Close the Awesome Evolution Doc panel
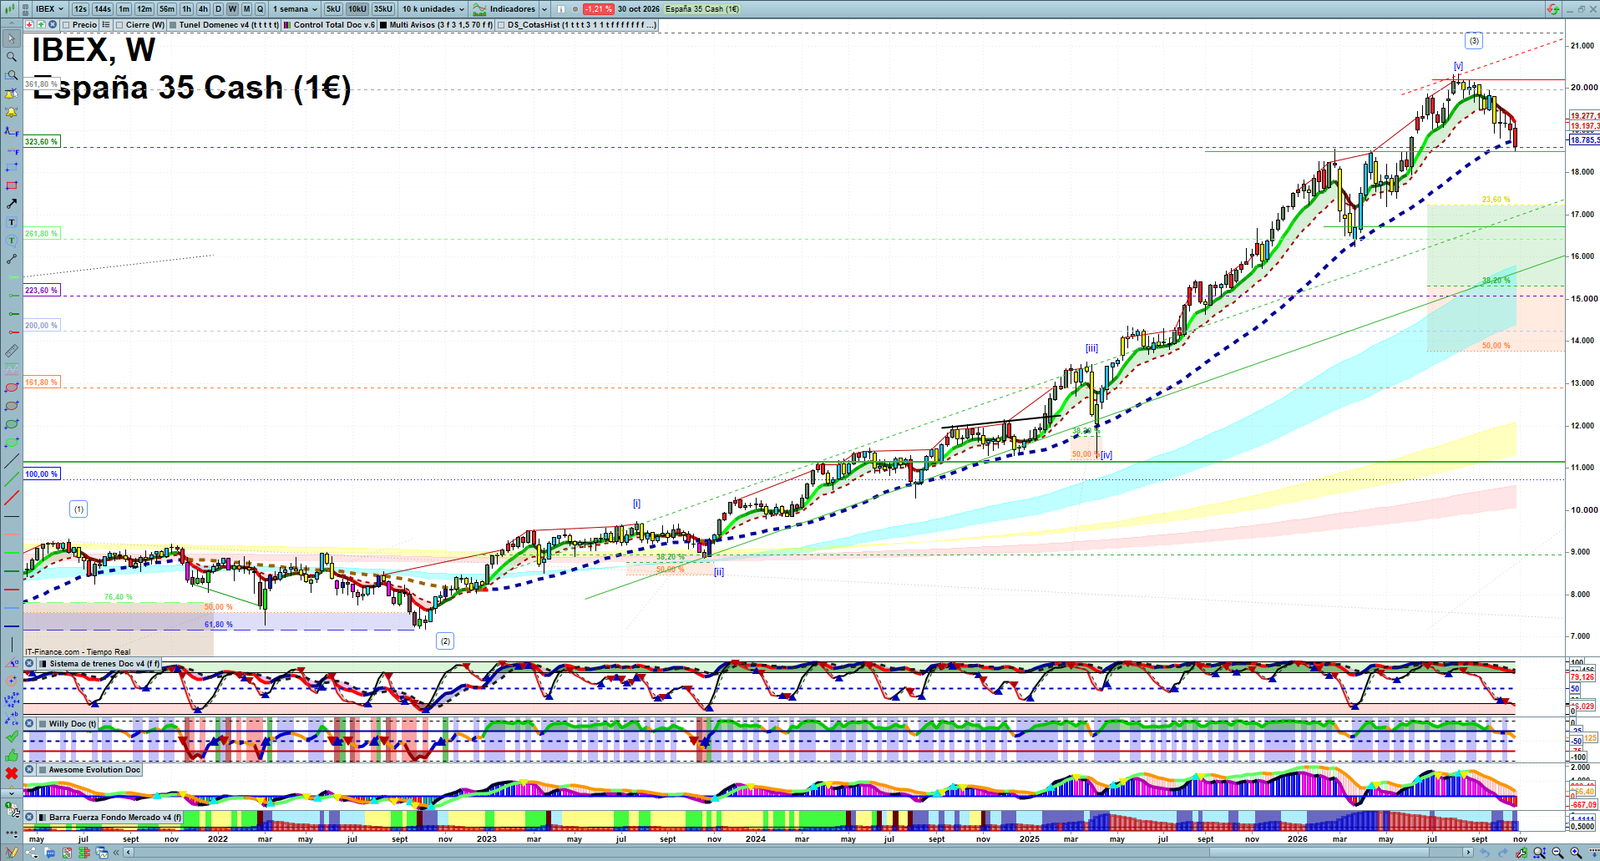The image size is (1600, 861). (29, 769)
